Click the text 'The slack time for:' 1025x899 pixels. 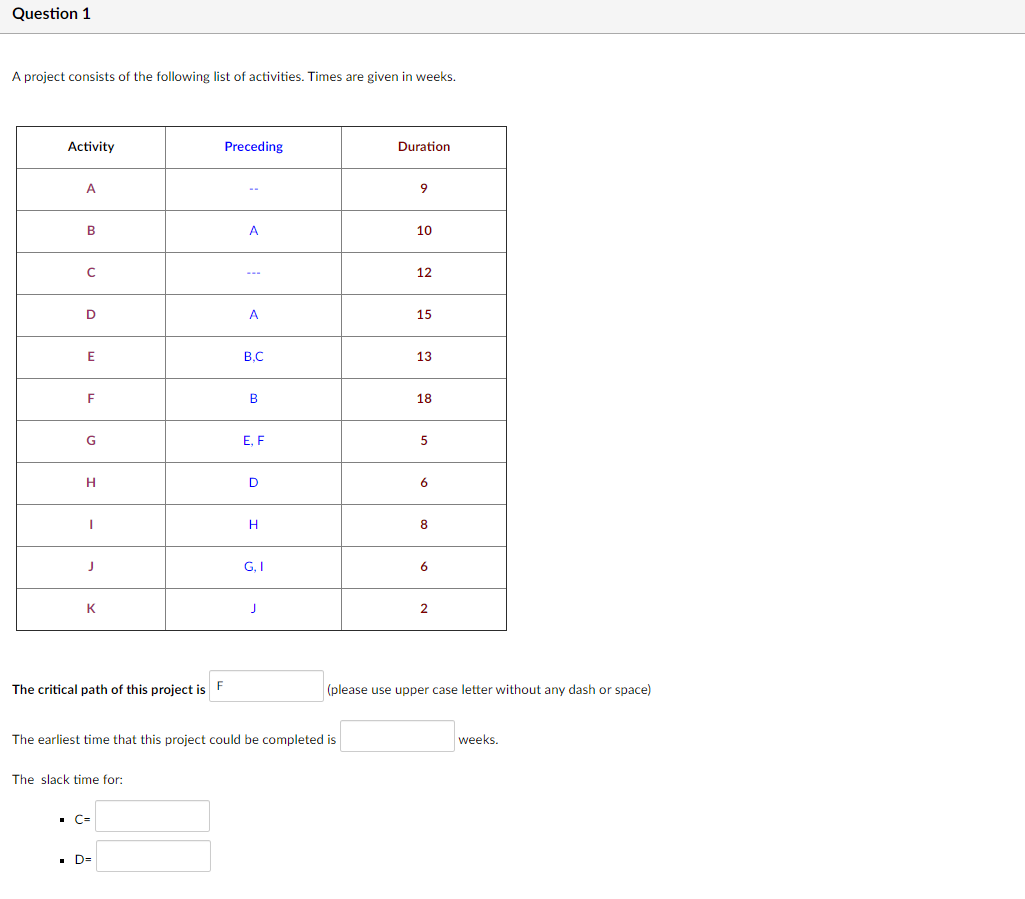64,779
